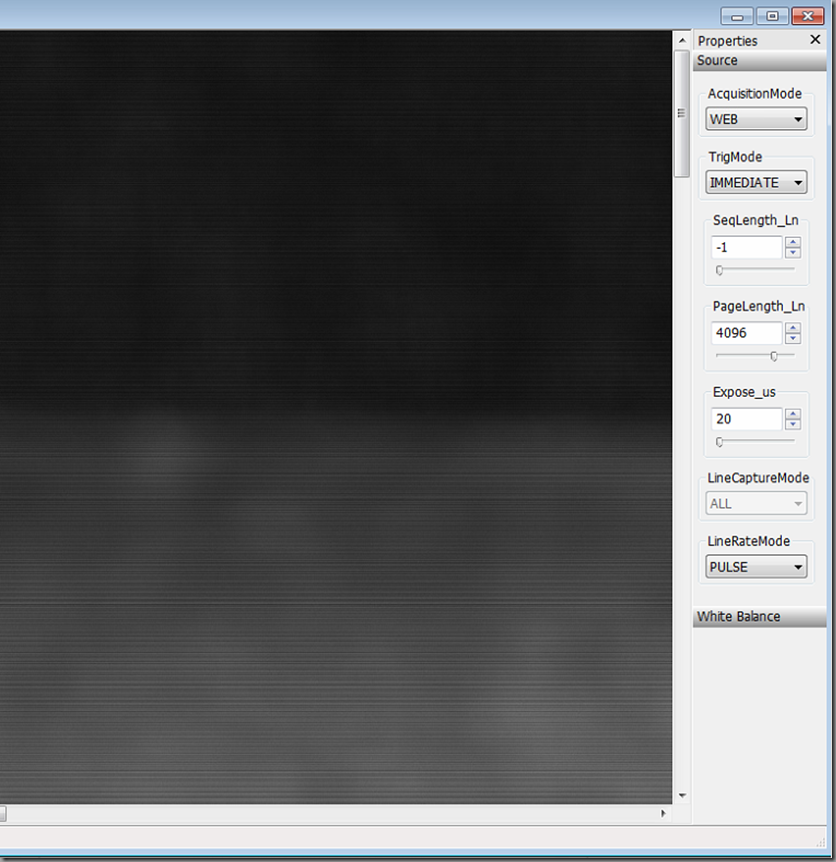This screenshot has height=862, width=836.
Task: Click the disabled LineCaptureMode ALL dropdown
Action: [756, 504]
